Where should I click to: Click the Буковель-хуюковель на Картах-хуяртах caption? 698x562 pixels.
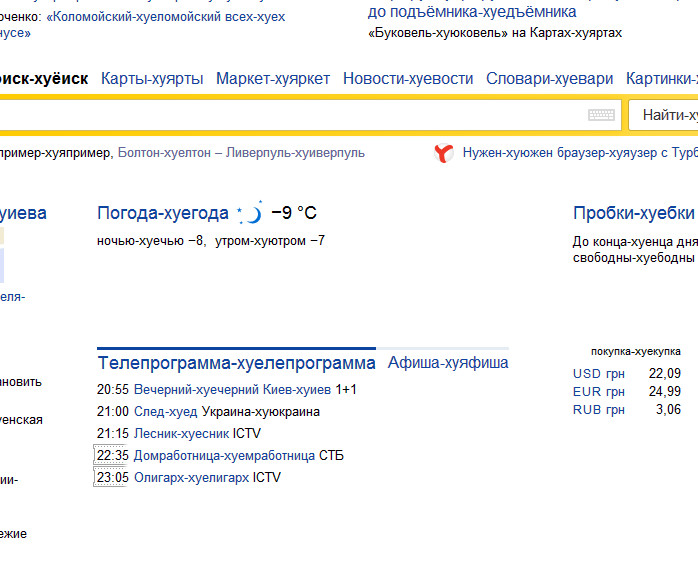point(495,33)
